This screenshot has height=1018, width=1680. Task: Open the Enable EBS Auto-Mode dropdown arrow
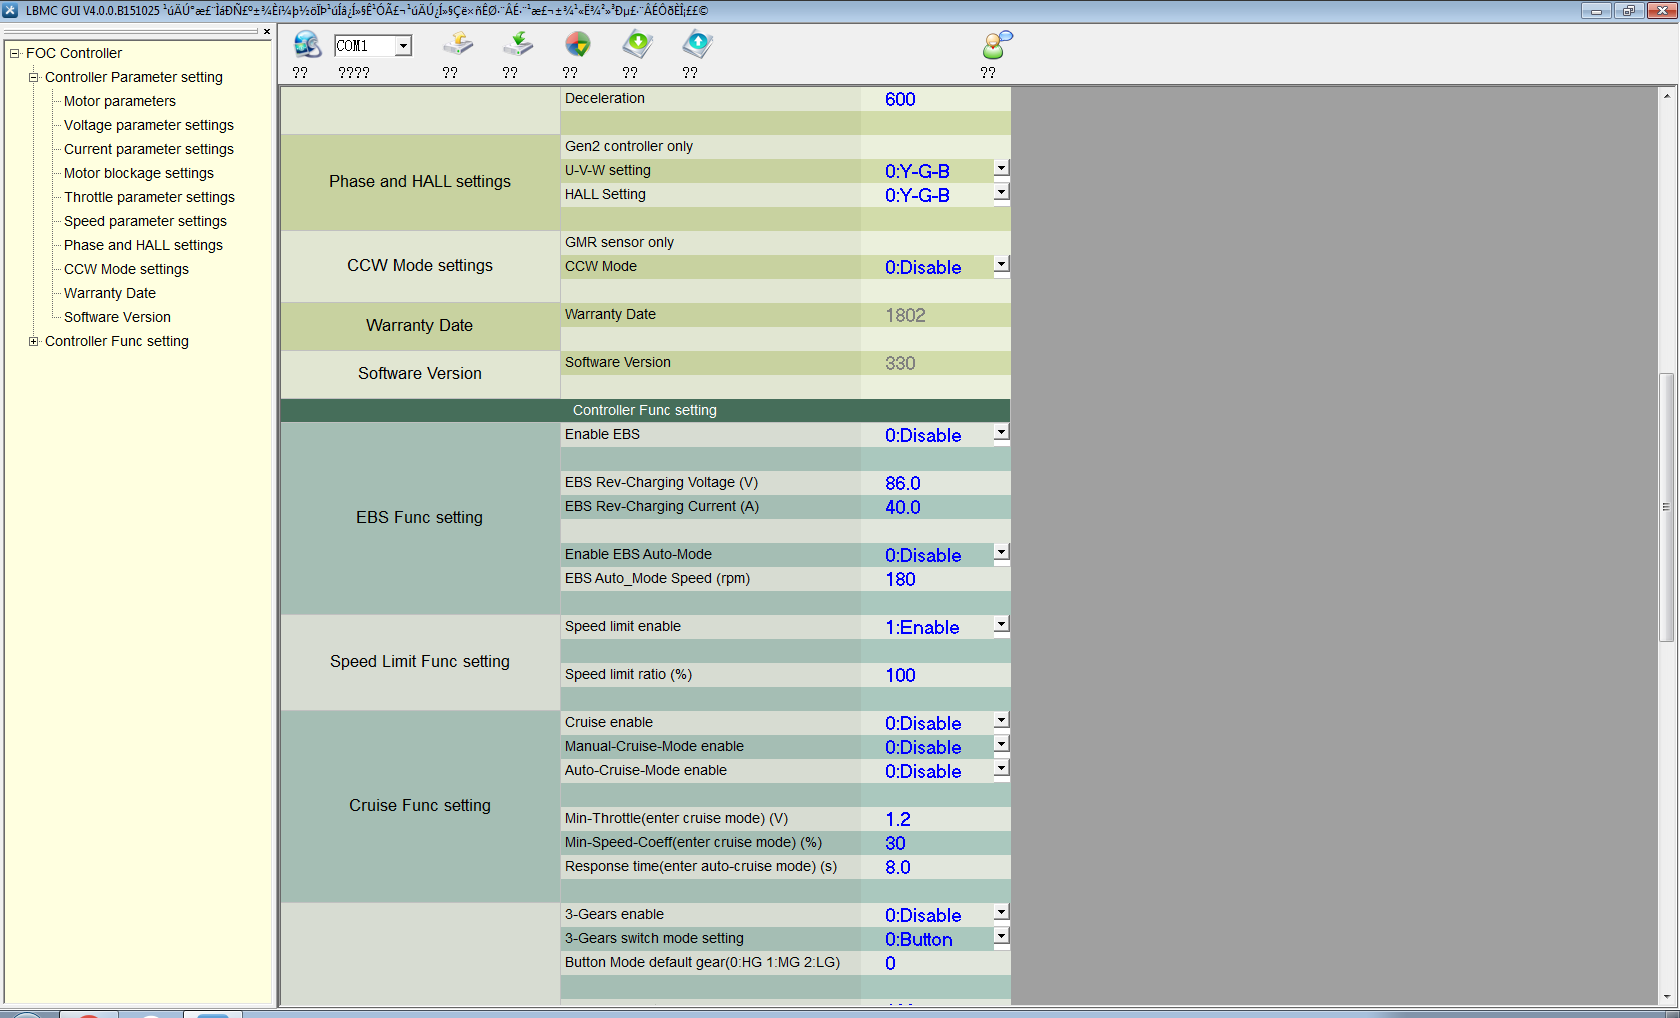(1001, 553)
